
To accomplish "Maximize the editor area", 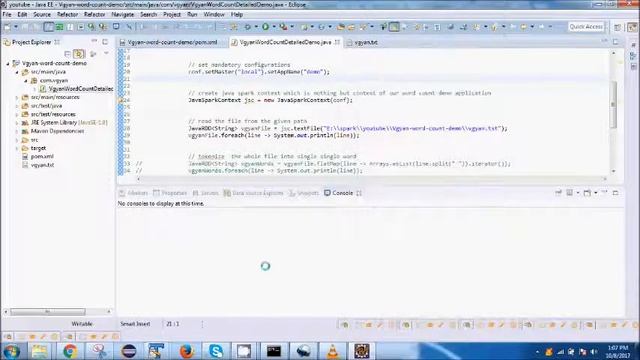I will (x=616, y=42).
